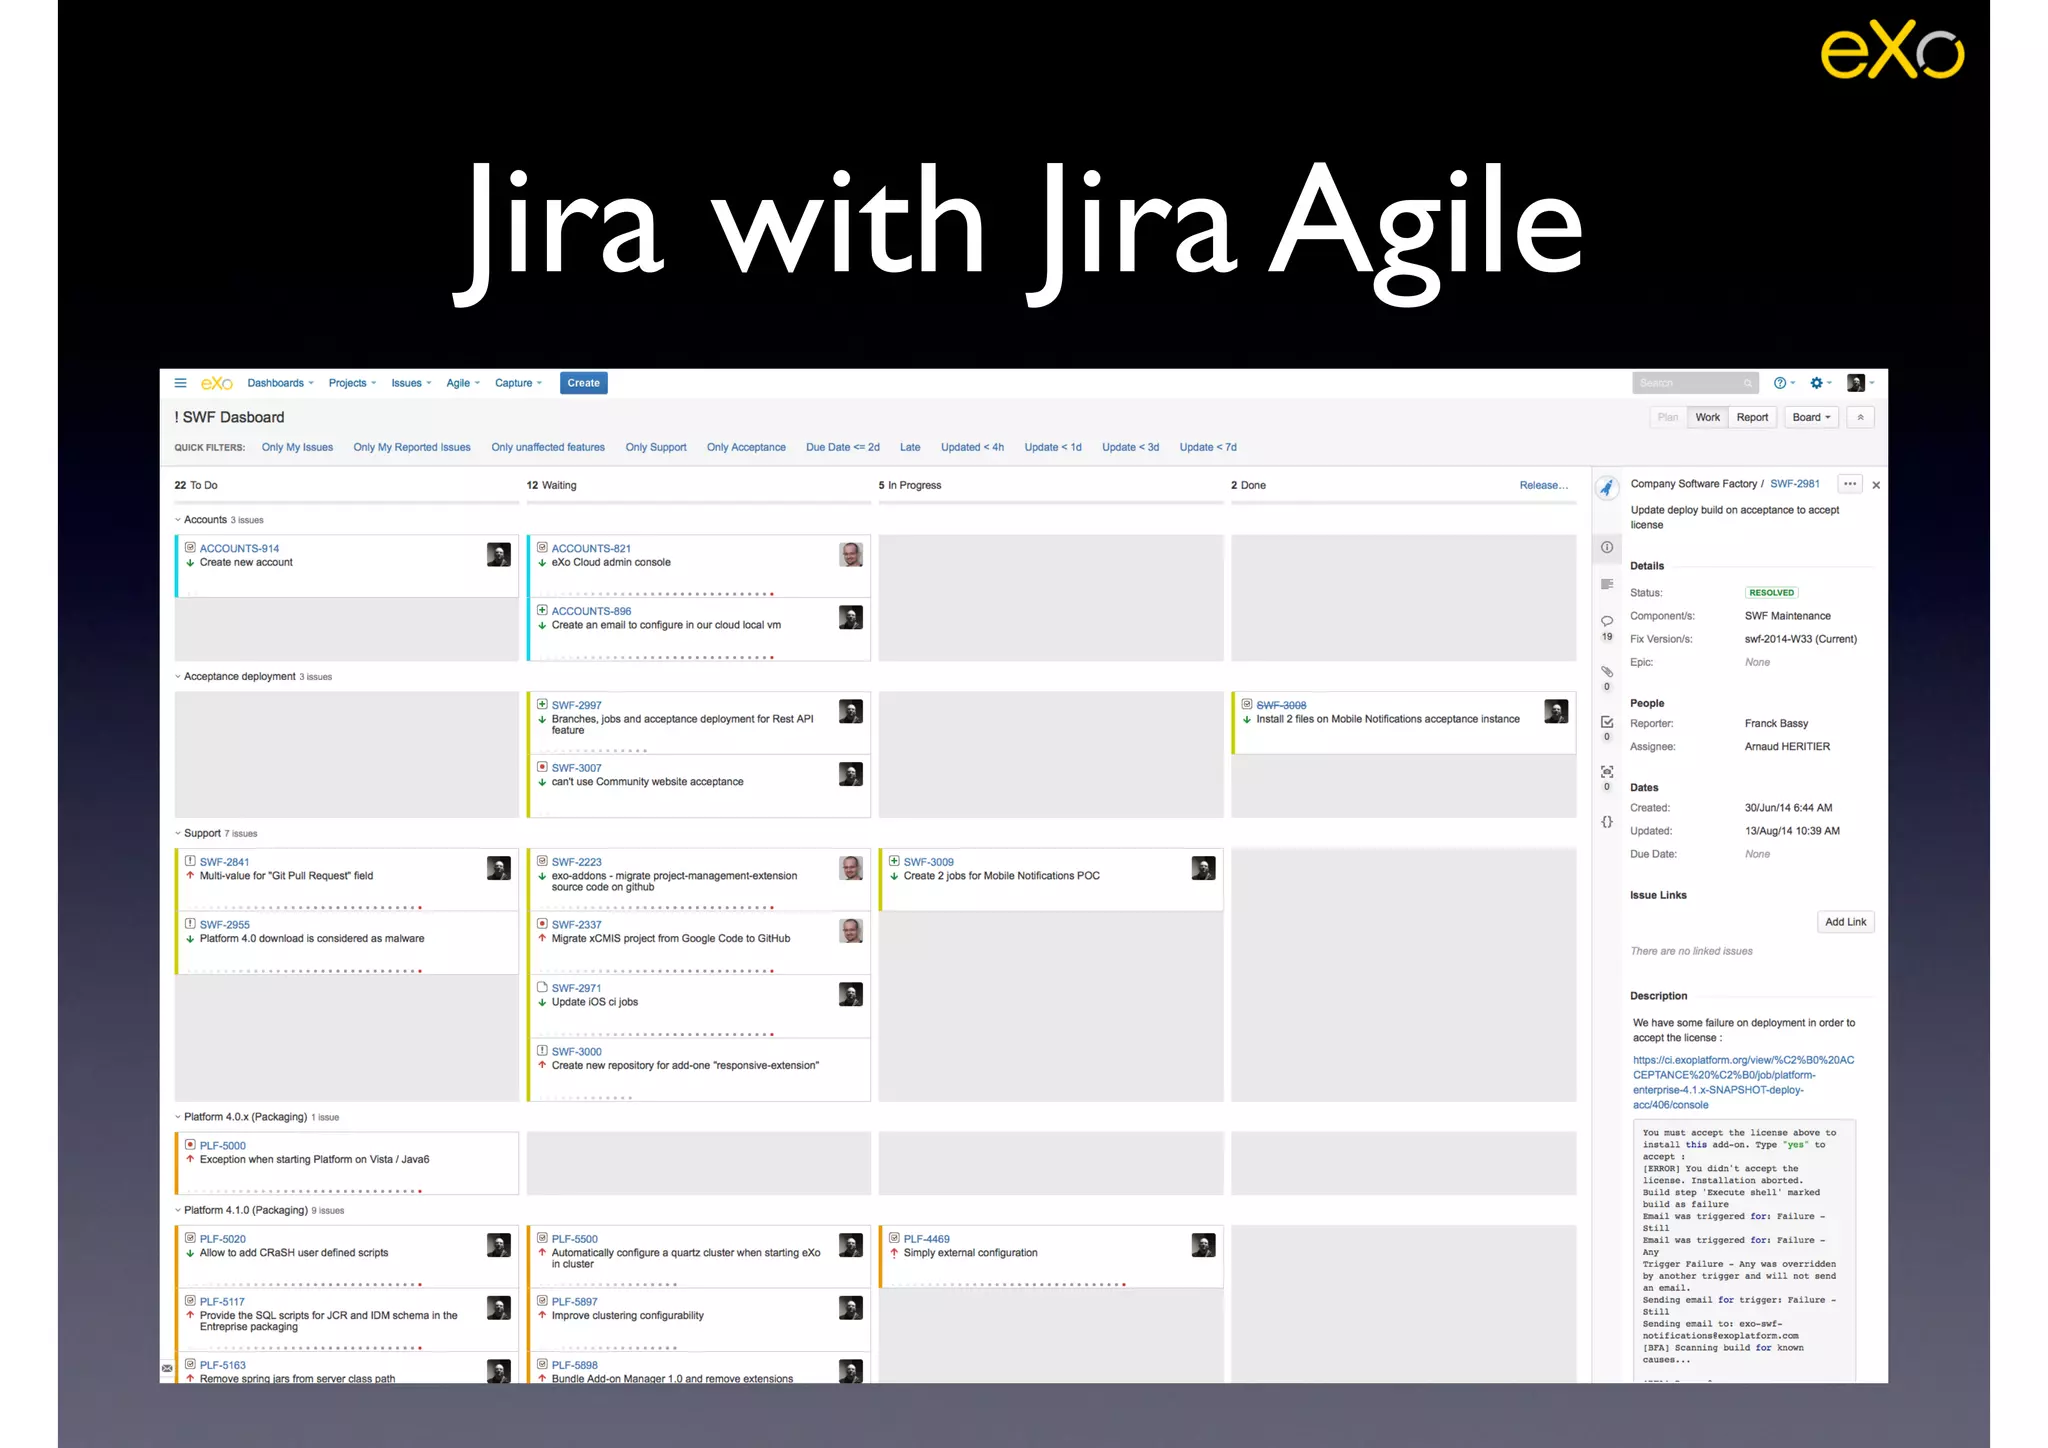The height and width of the screenshot is (1448, 2048).
Task: Switch to Work mode
Action: tap(1707, 417)
